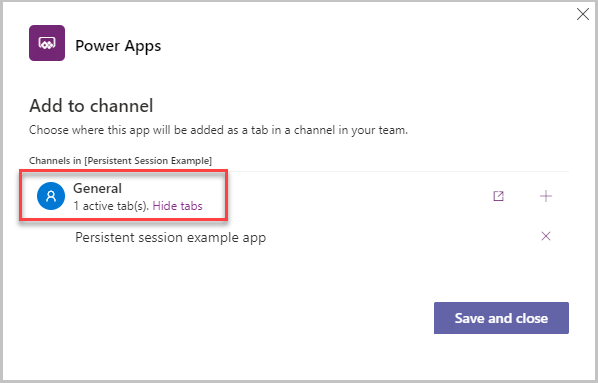Select Persistent session example app entry
Viewport: 598px width, 383px height.
pos(170,237)
